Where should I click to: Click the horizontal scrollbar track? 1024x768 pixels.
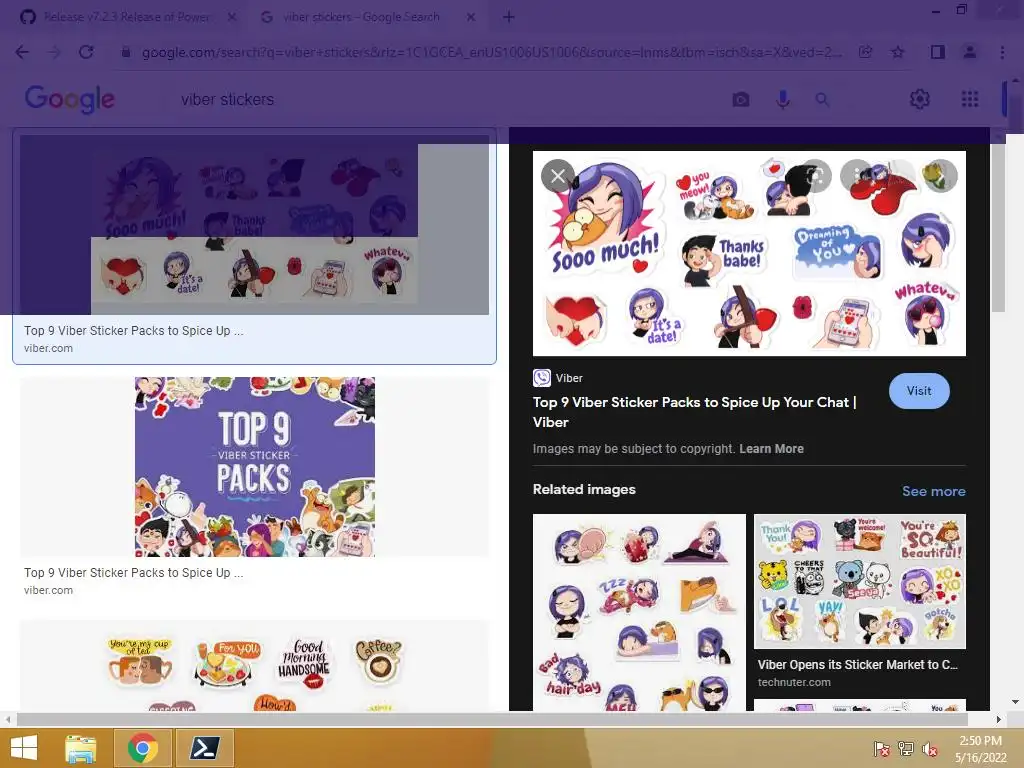492,719
